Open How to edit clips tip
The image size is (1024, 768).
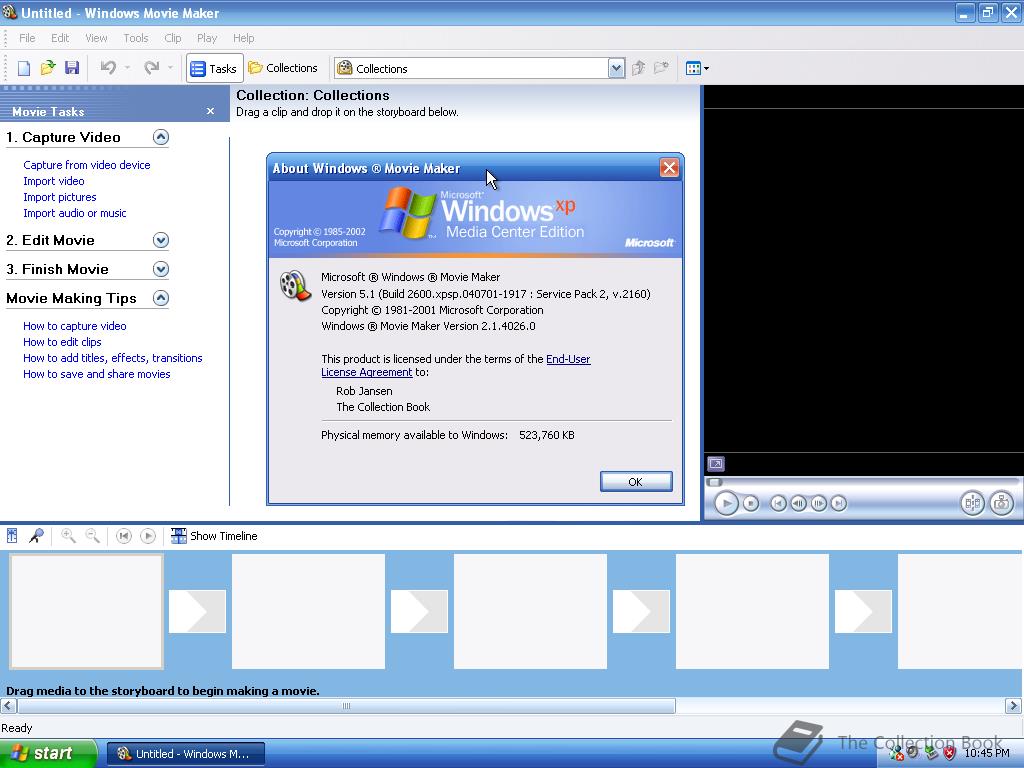62,342
